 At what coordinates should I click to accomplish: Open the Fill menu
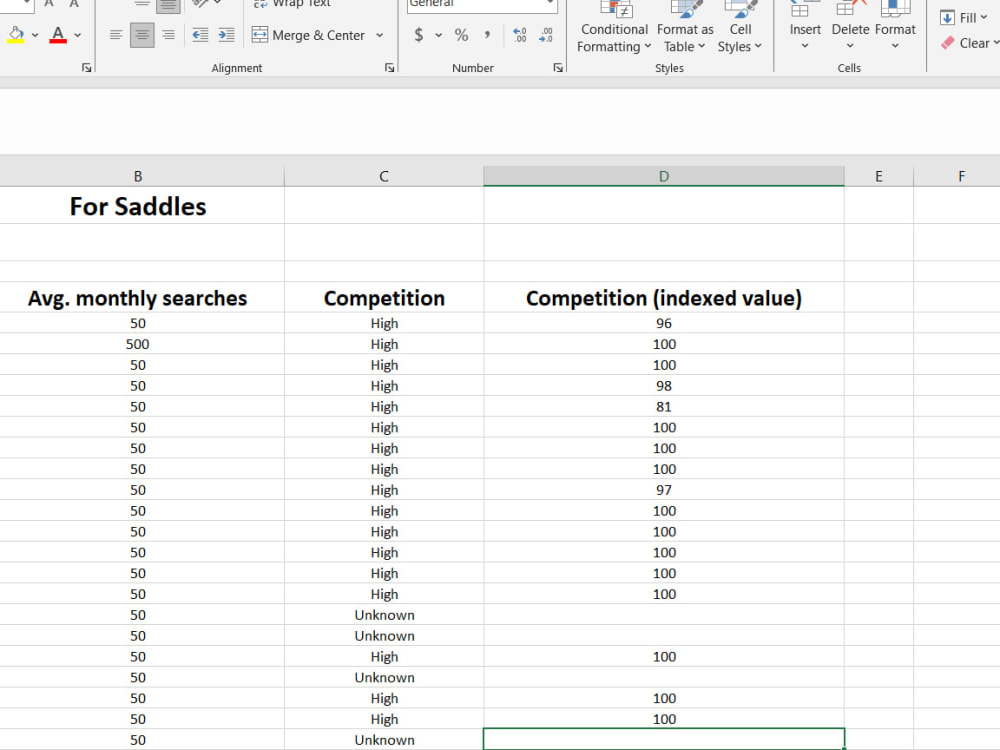coord(963,18)
